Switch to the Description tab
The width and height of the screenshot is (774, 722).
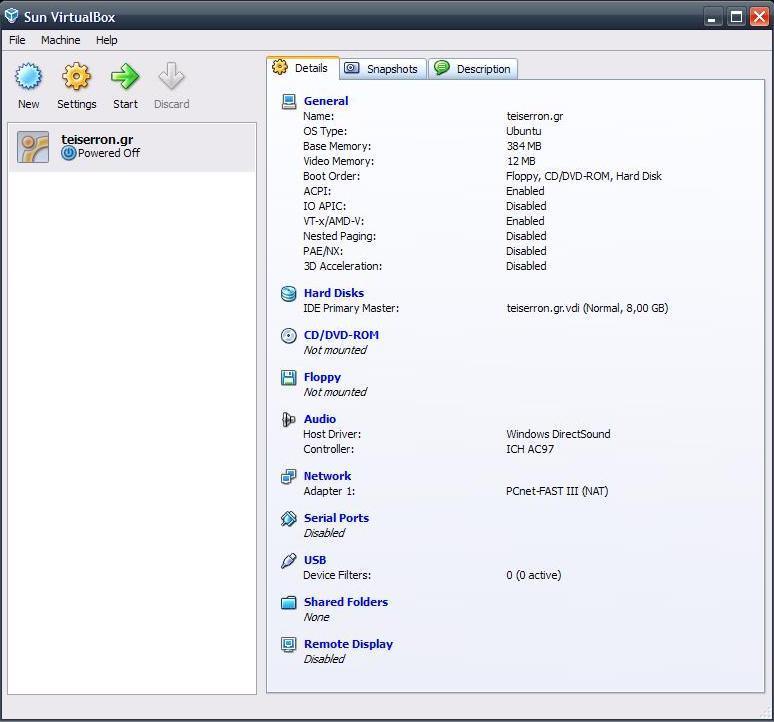[473, 69]
